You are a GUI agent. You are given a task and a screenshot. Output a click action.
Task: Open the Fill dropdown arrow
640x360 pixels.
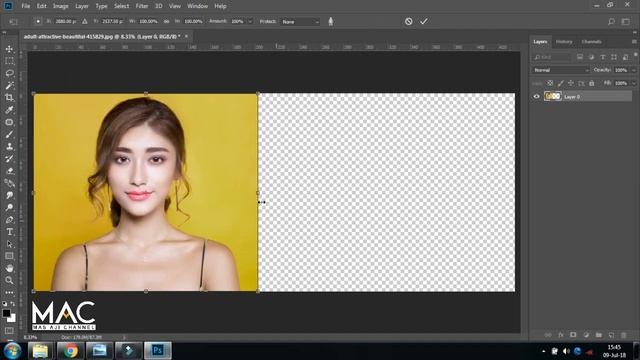633,83
